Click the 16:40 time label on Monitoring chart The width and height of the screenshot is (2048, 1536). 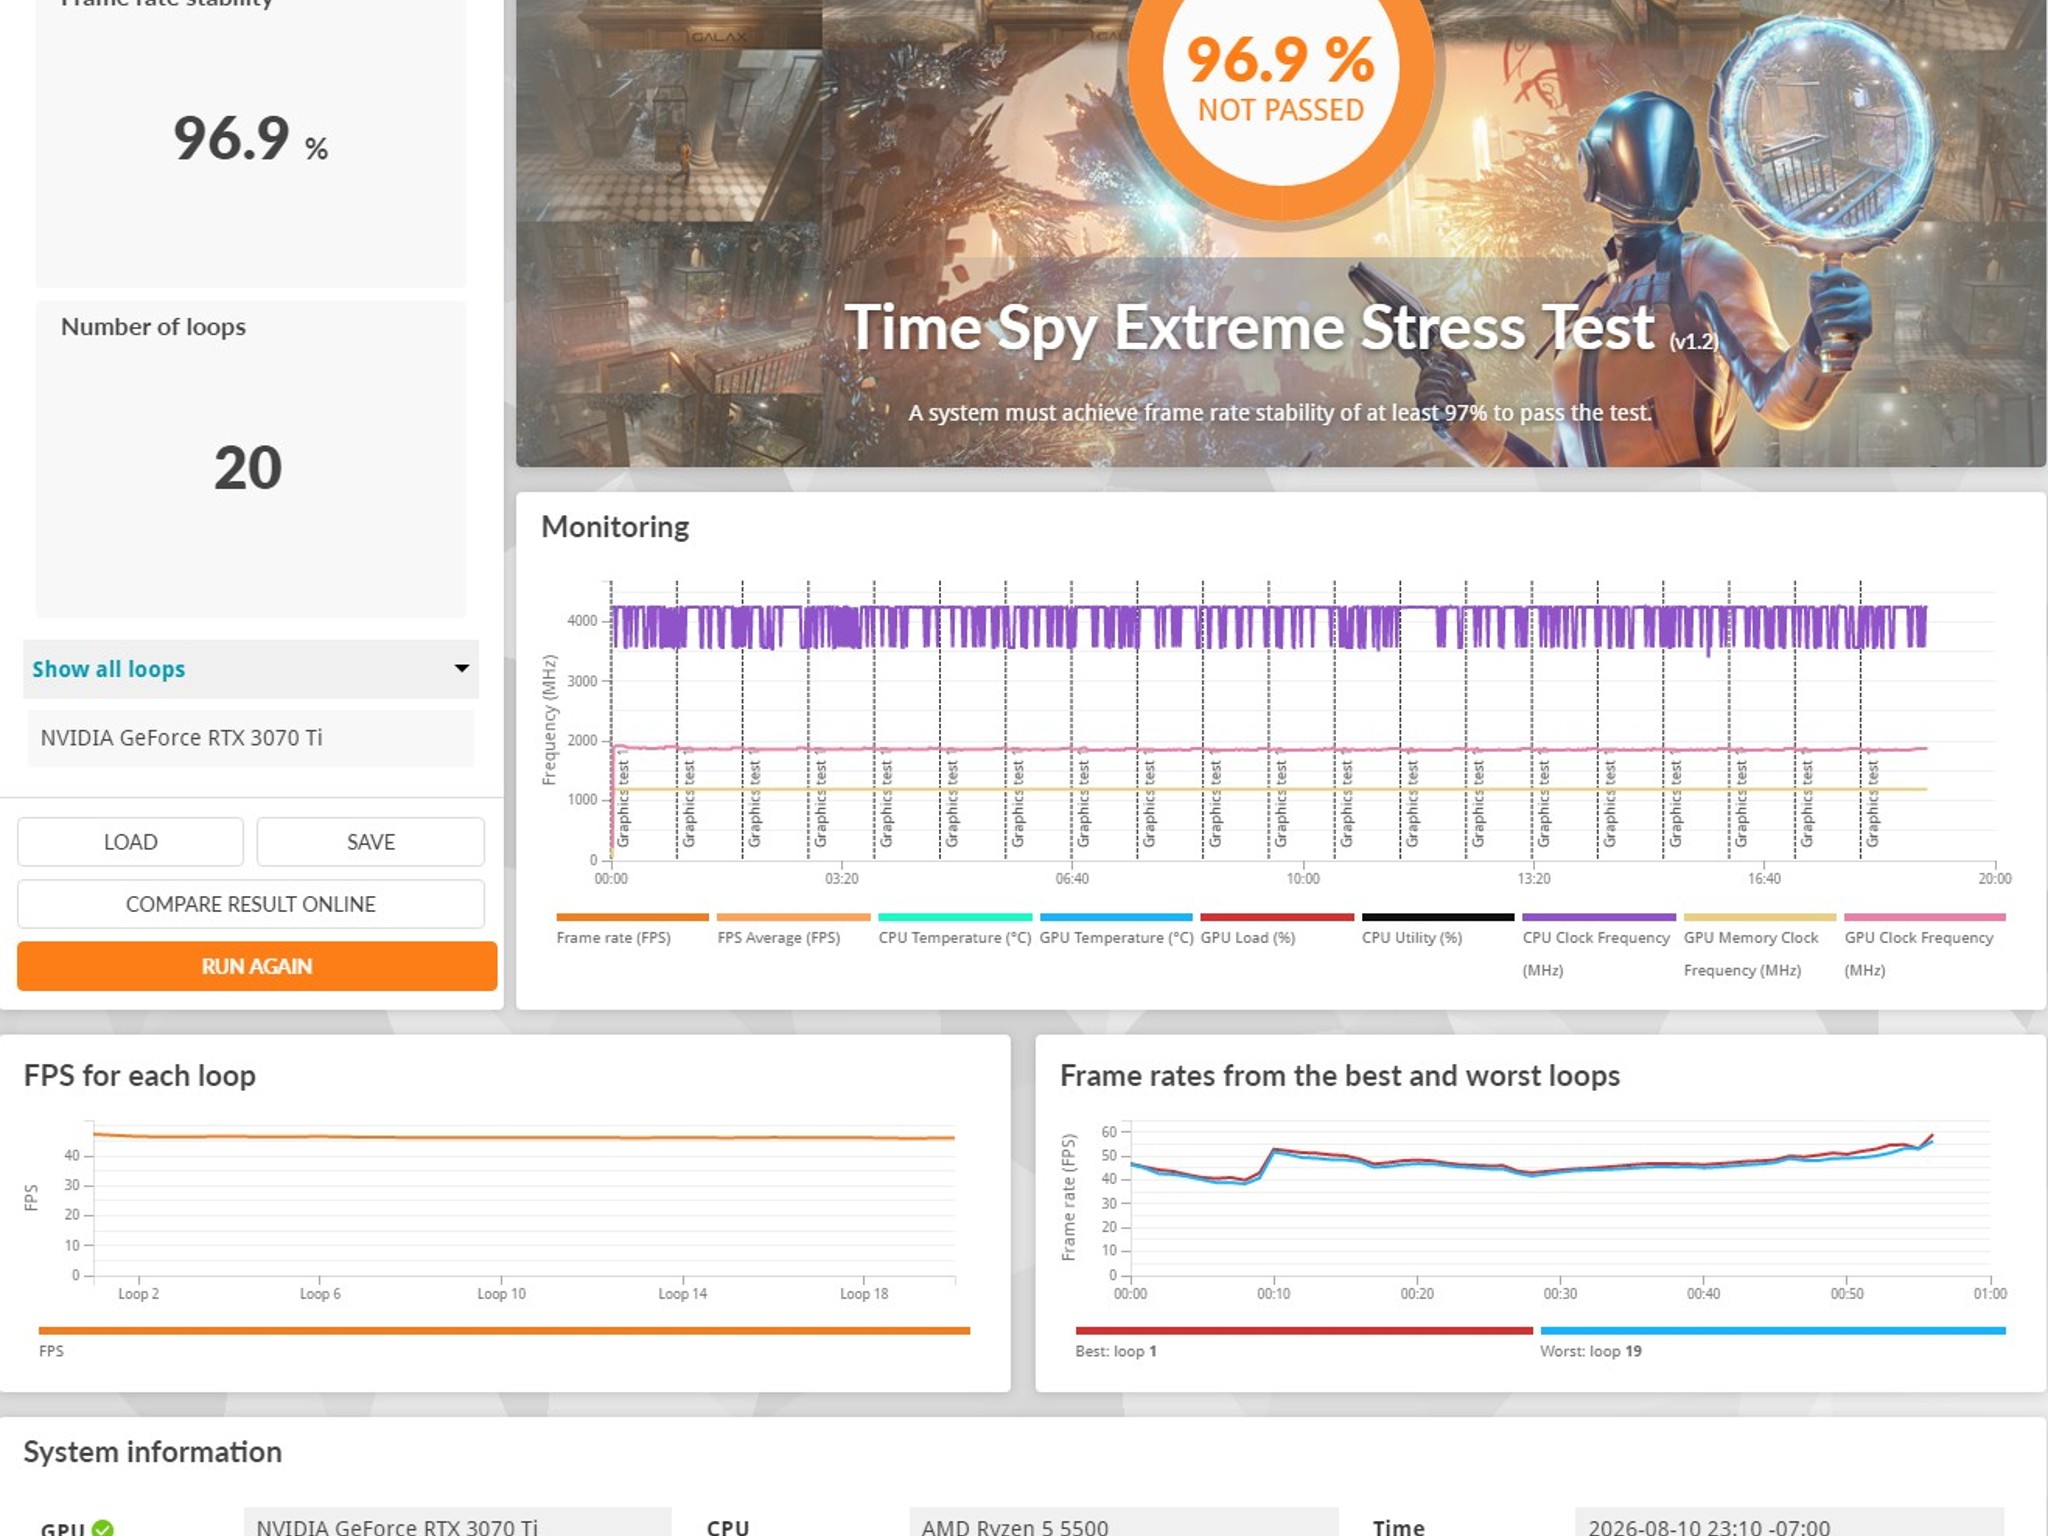click(x=1764, y=879)
